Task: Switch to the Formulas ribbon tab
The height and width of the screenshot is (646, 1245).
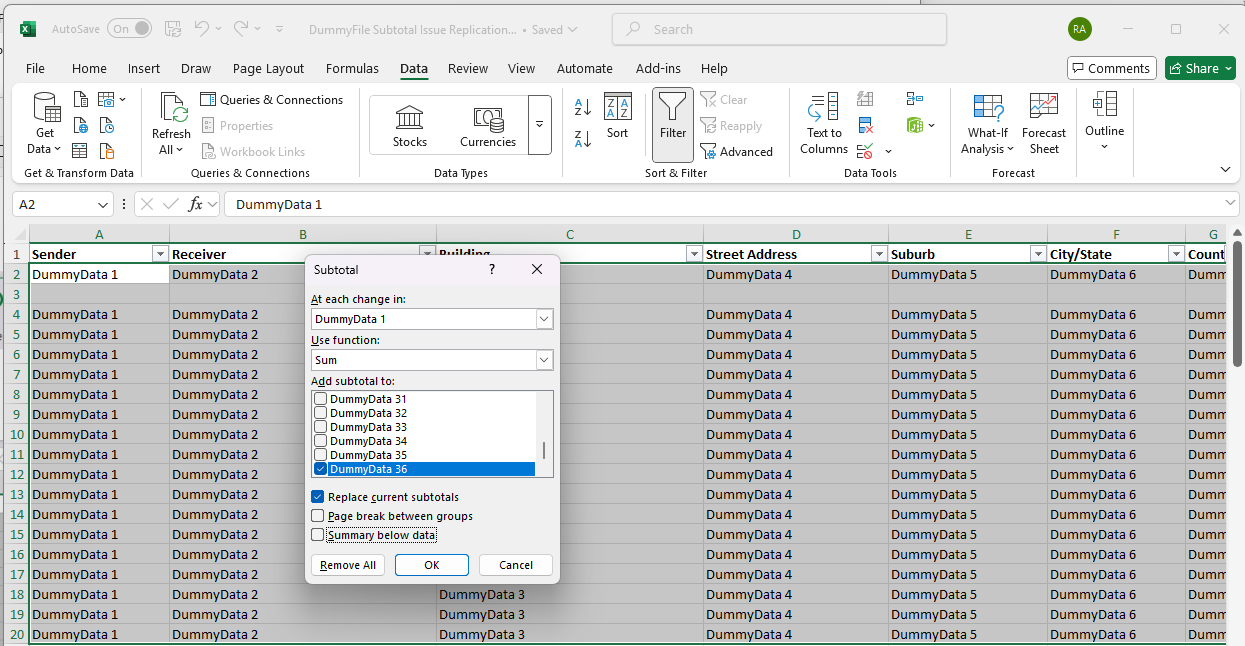Action: tap(352, 68)
